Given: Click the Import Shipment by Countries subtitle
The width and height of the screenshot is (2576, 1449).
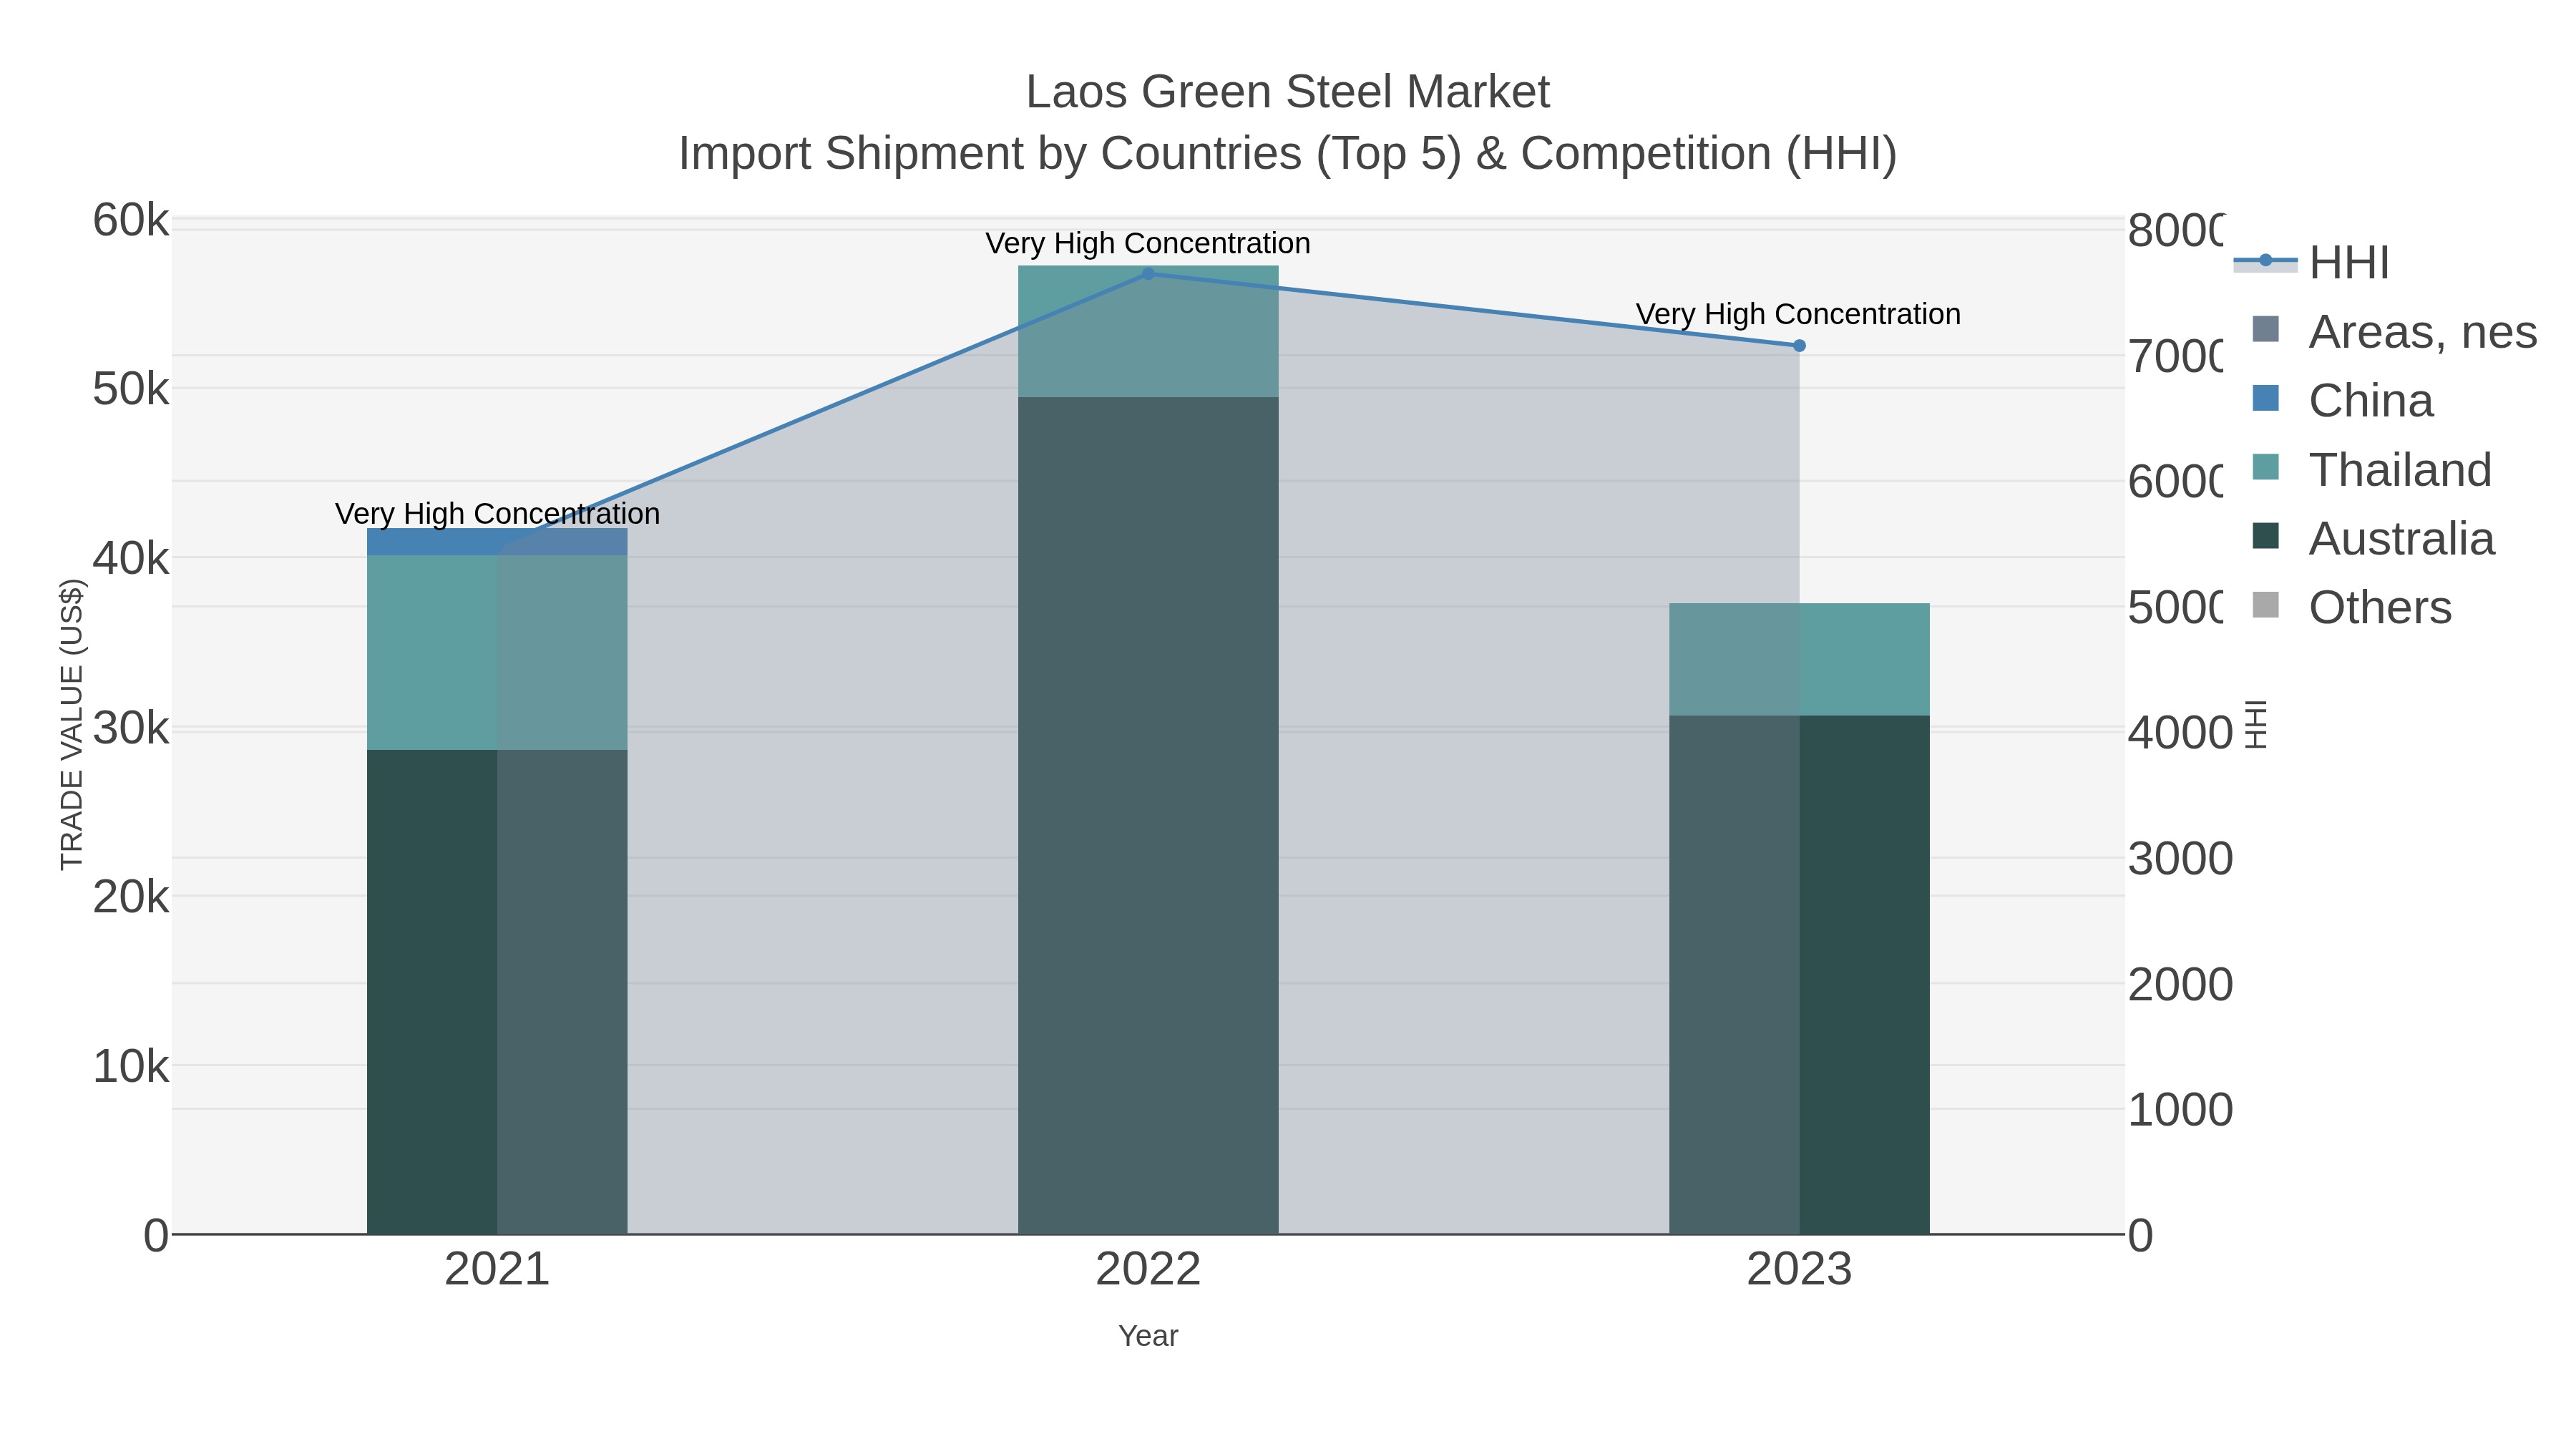Looking at the screenshot, I should [x=1288, y=154].
